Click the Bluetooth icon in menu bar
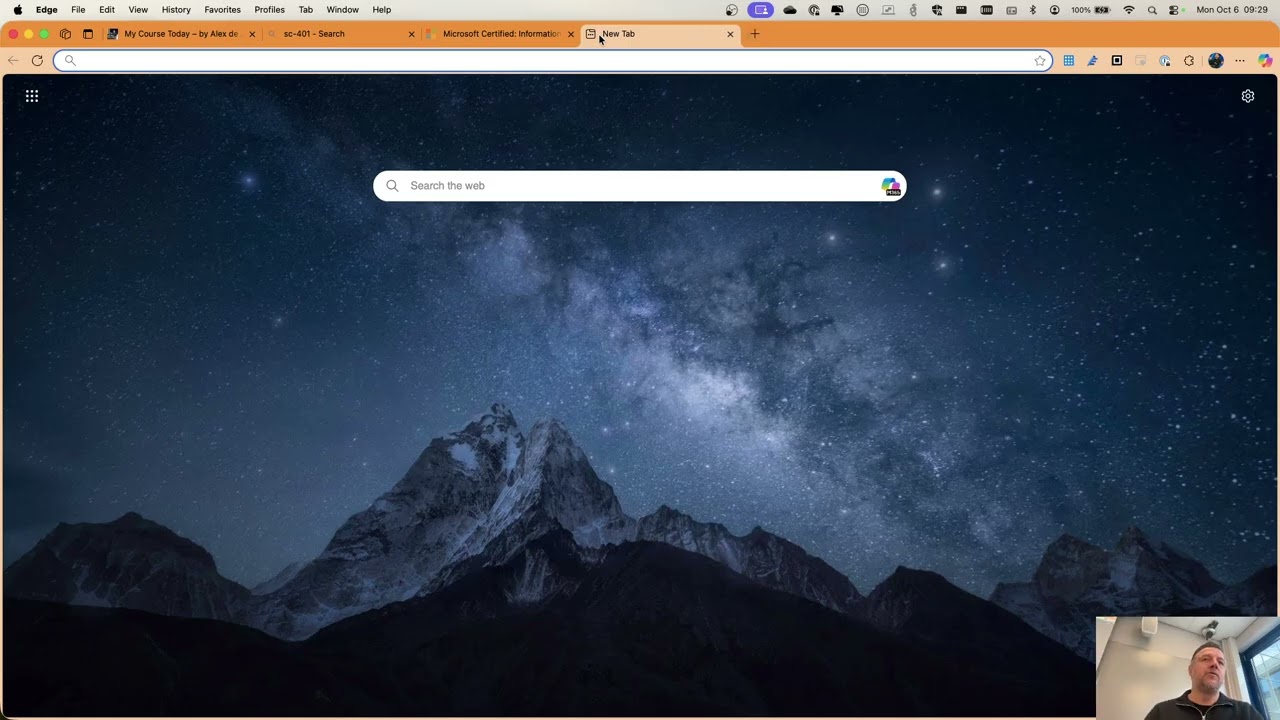 coord(1033,10)
